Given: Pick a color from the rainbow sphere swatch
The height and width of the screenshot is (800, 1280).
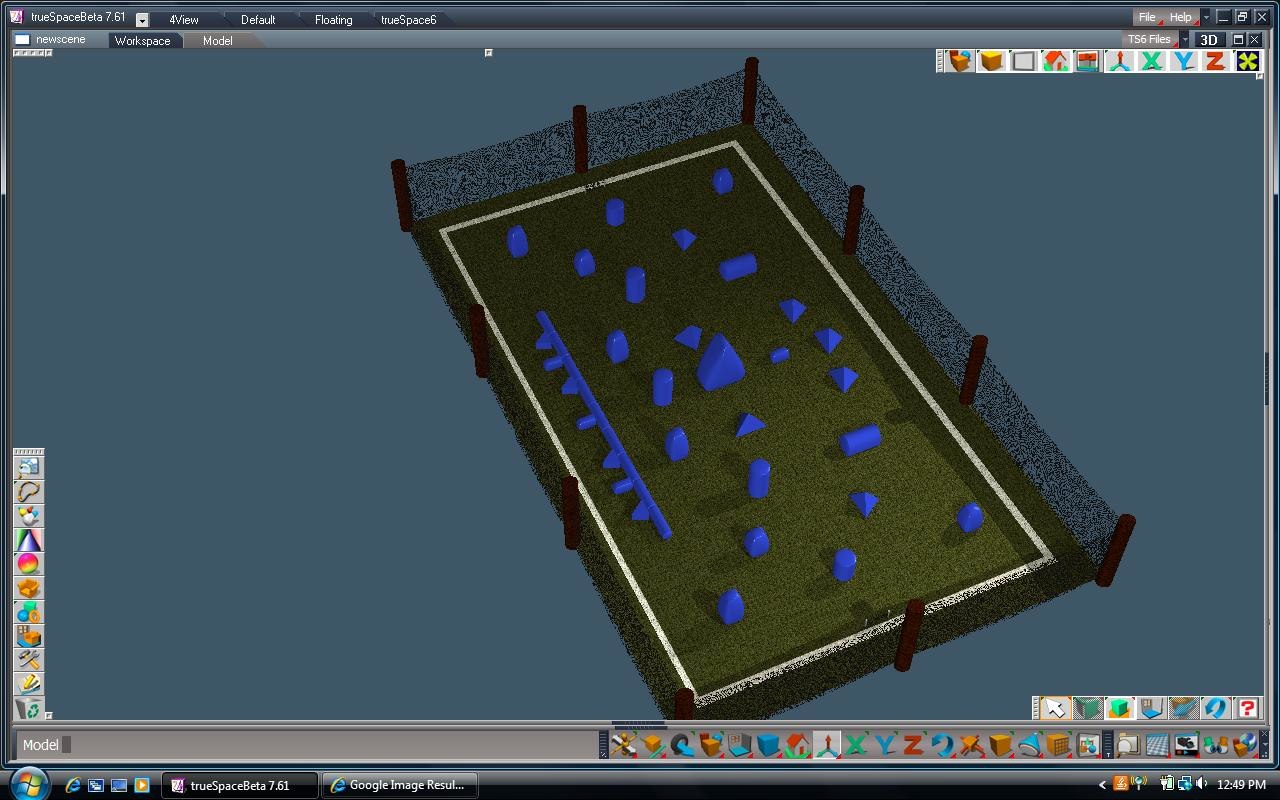Looking at the screenshot, I should [x=27, y=561].
